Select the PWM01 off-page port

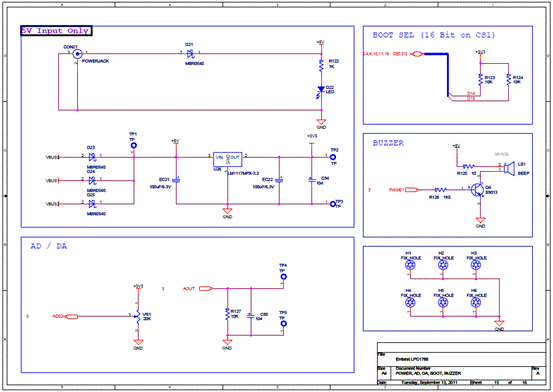[x=412, y=190]
